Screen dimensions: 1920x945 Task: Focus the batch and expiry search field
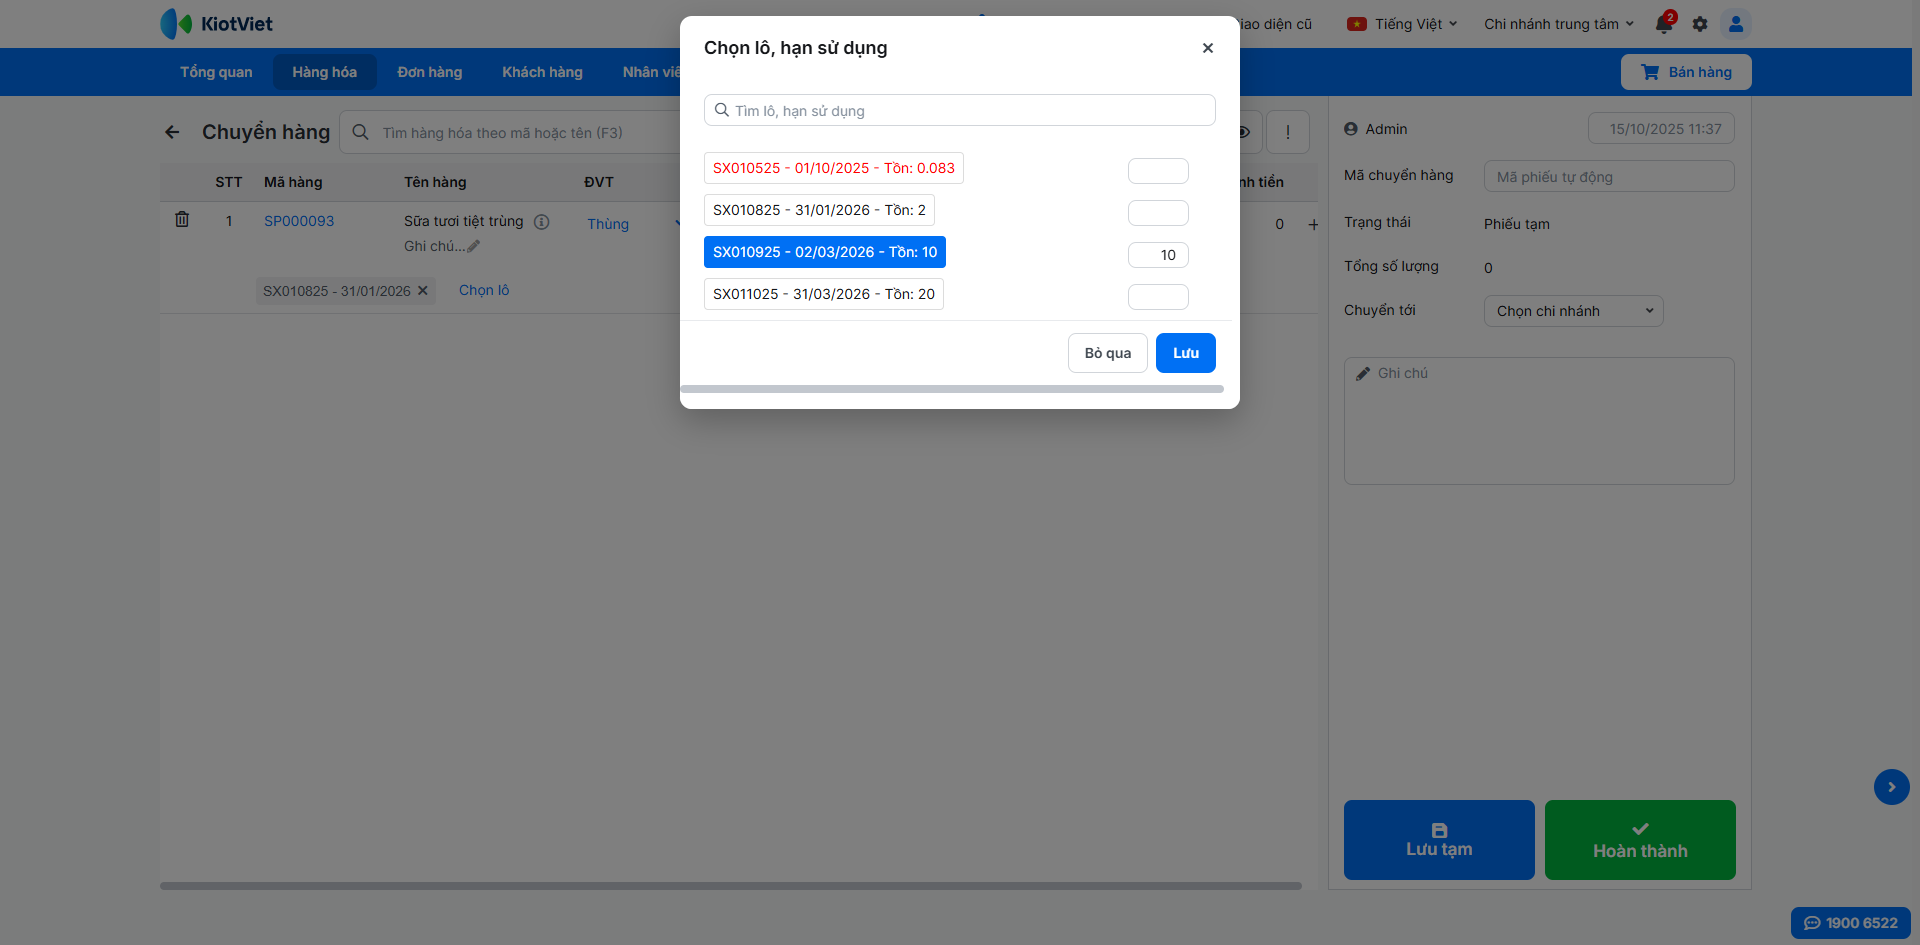tap(960, 110)
